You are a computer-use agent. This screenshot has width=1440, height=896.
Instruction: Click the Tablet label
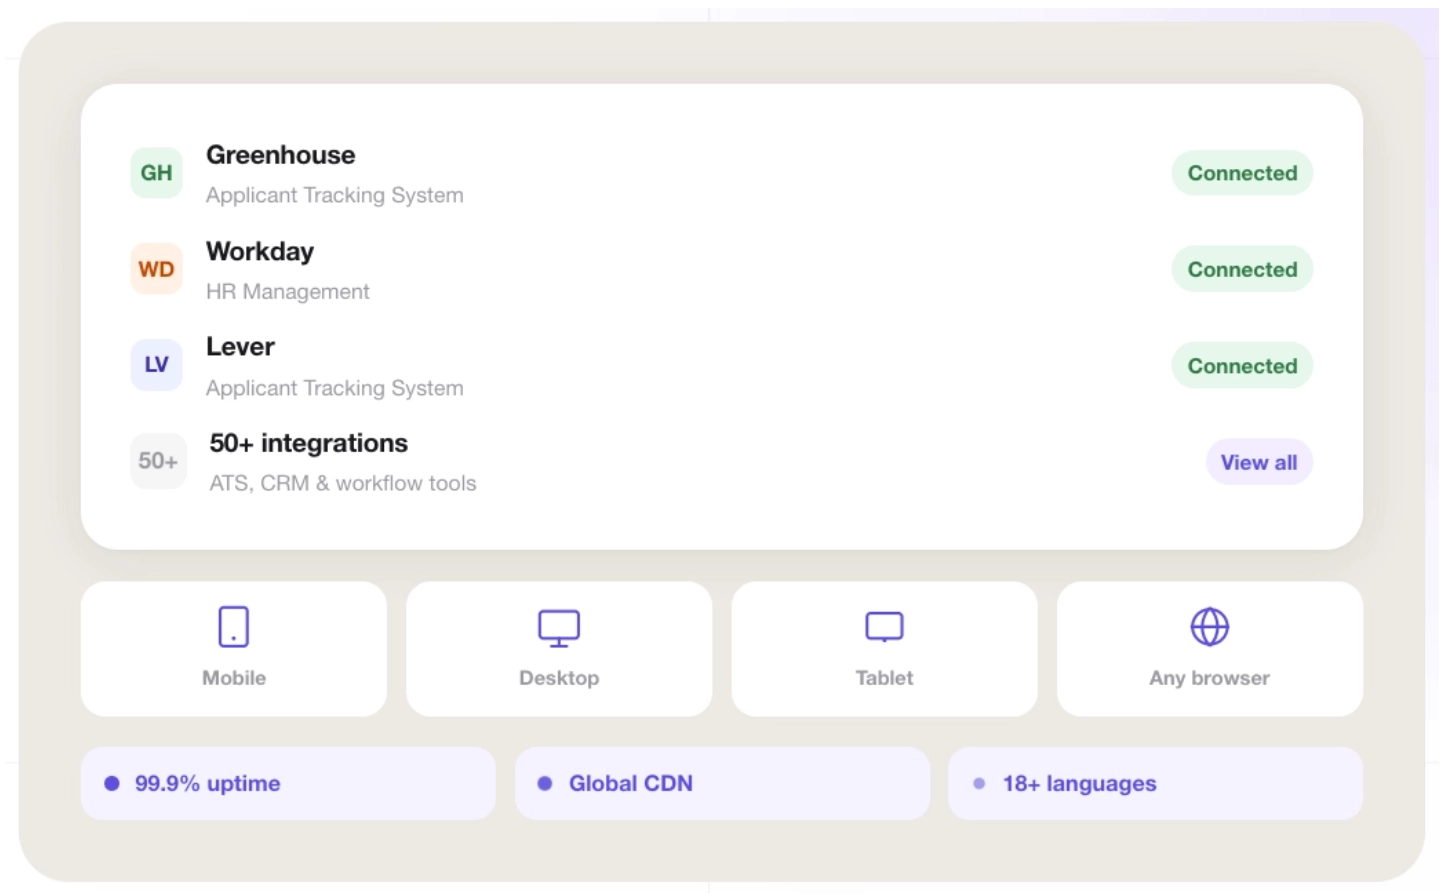tap(884, 678)
